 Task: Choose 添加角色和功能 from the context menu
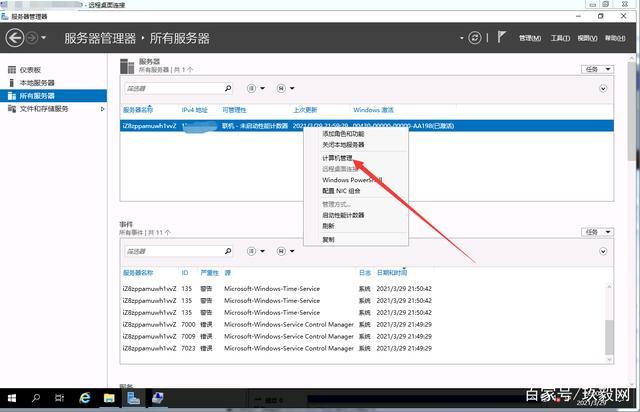click(x=343, y=134)
